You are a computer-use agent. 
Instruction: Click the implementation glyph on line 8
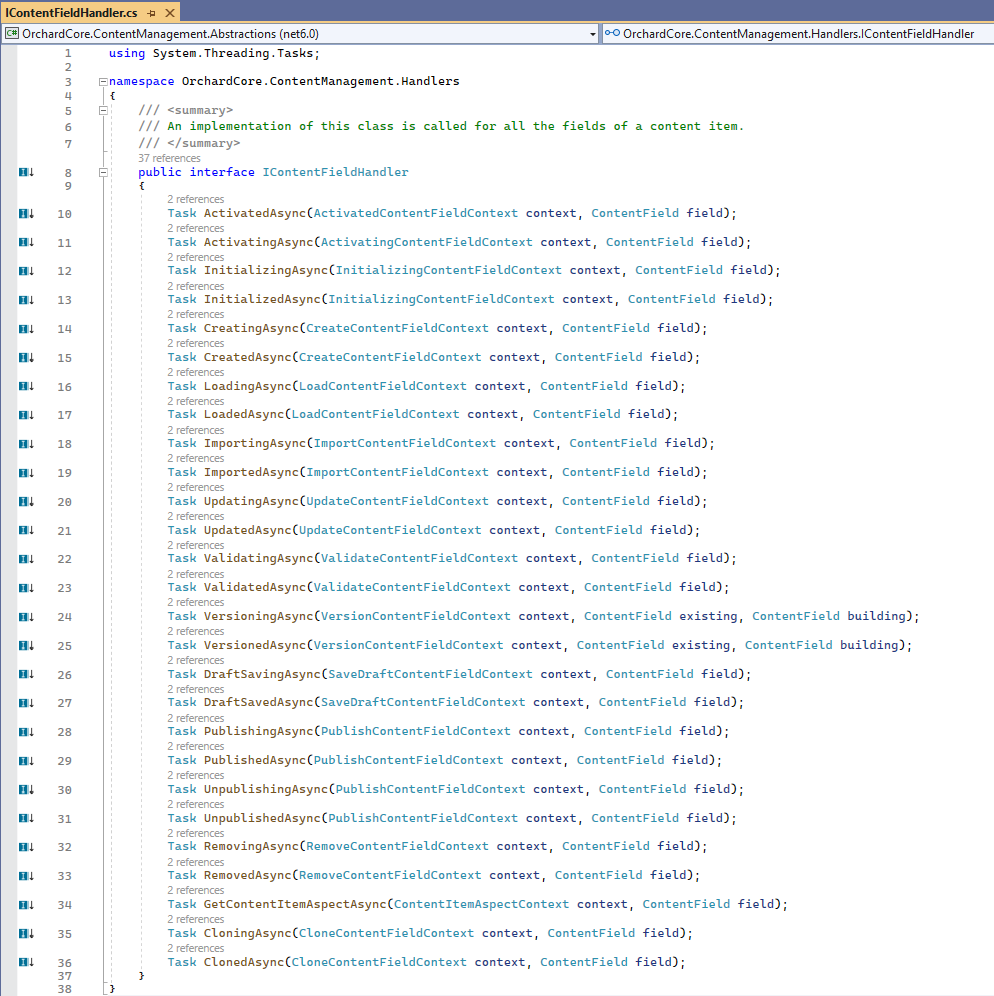tap(26, 172)
